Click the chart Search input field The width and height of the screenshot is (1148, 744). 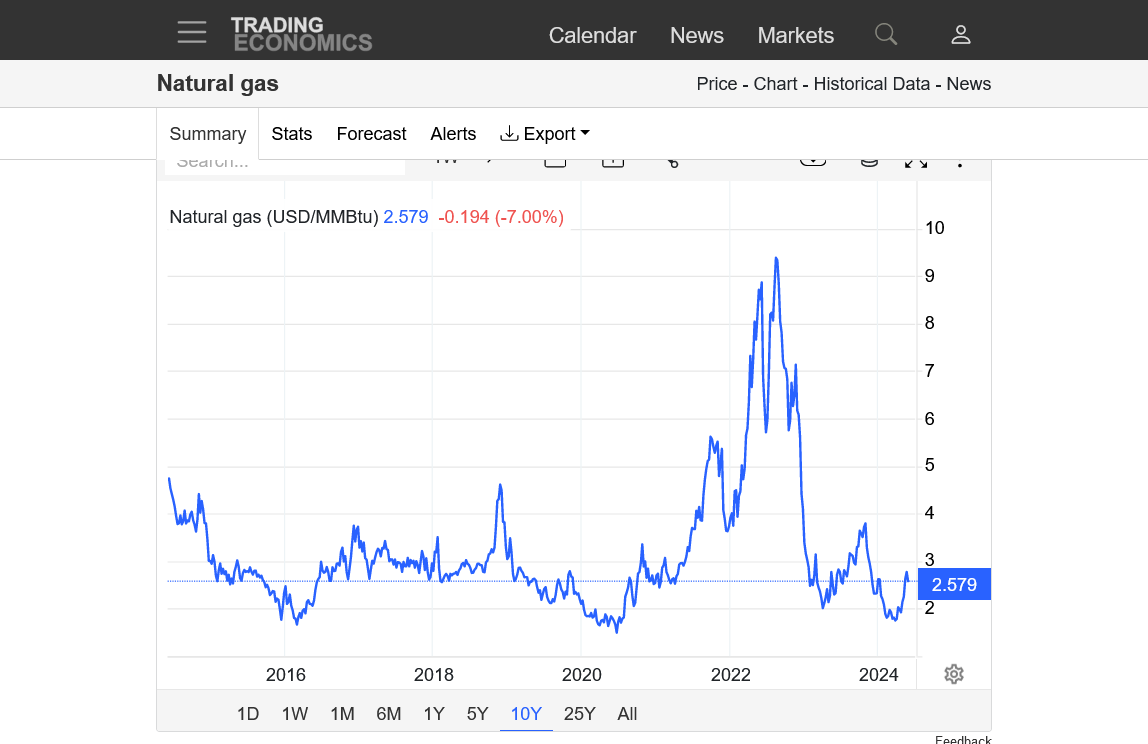[284, 165]
